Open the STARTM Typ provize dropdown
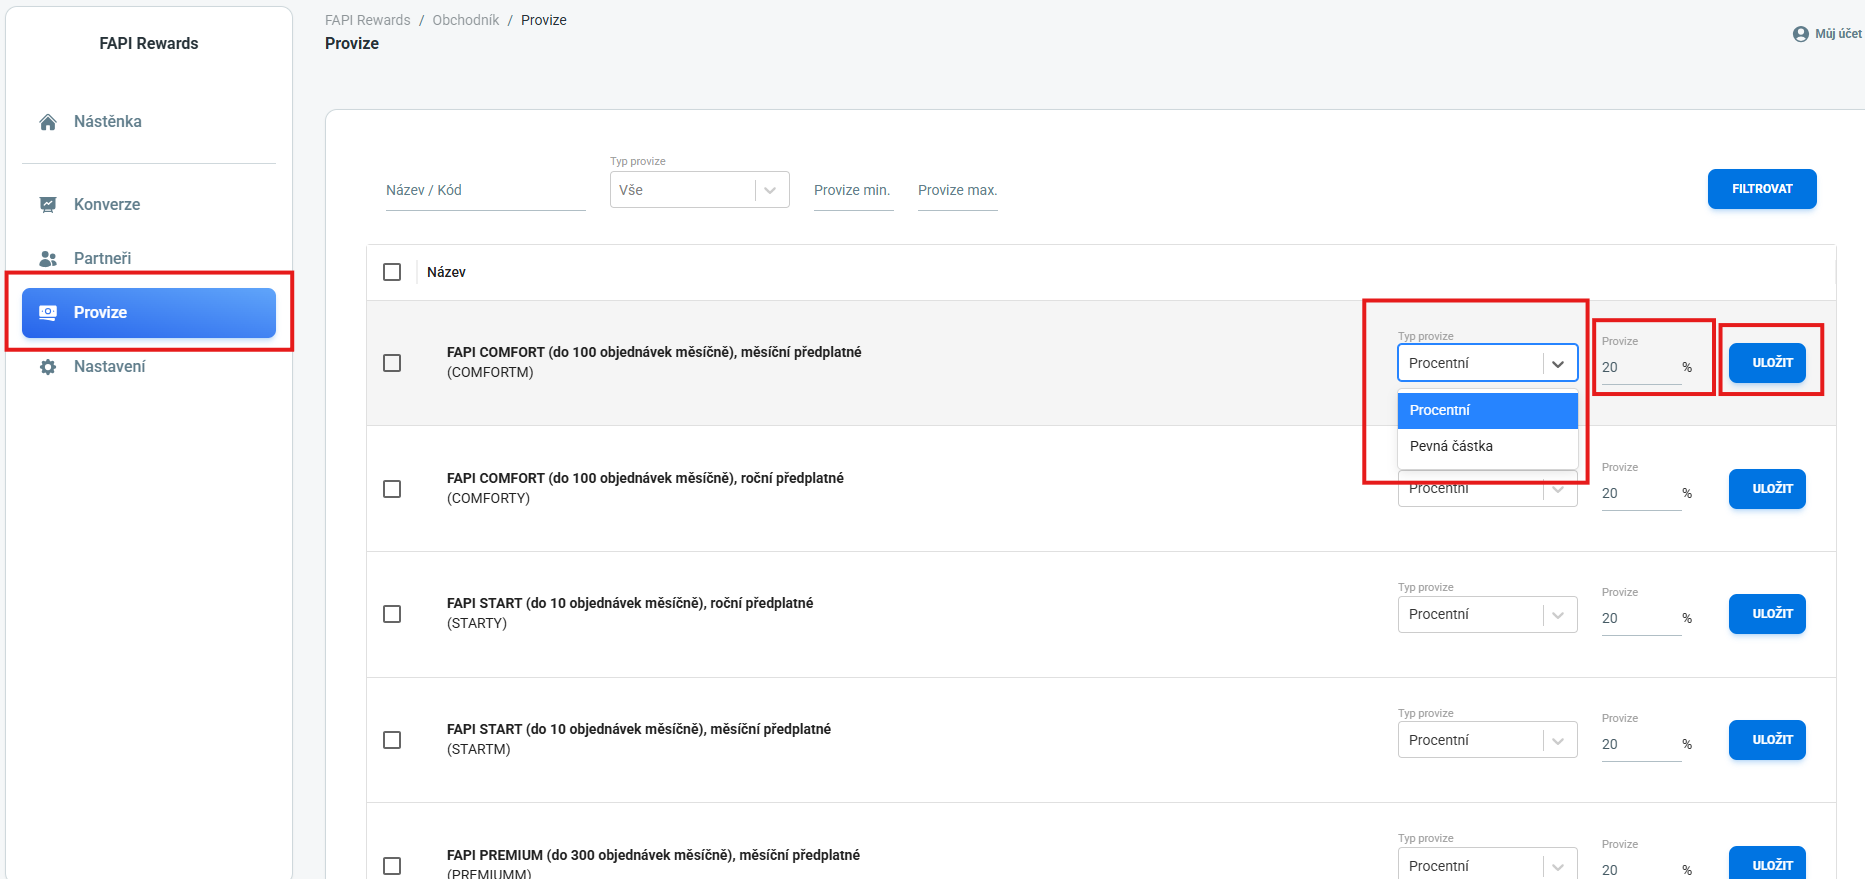Viewport: 1865px width, 879px height. 1488,740
